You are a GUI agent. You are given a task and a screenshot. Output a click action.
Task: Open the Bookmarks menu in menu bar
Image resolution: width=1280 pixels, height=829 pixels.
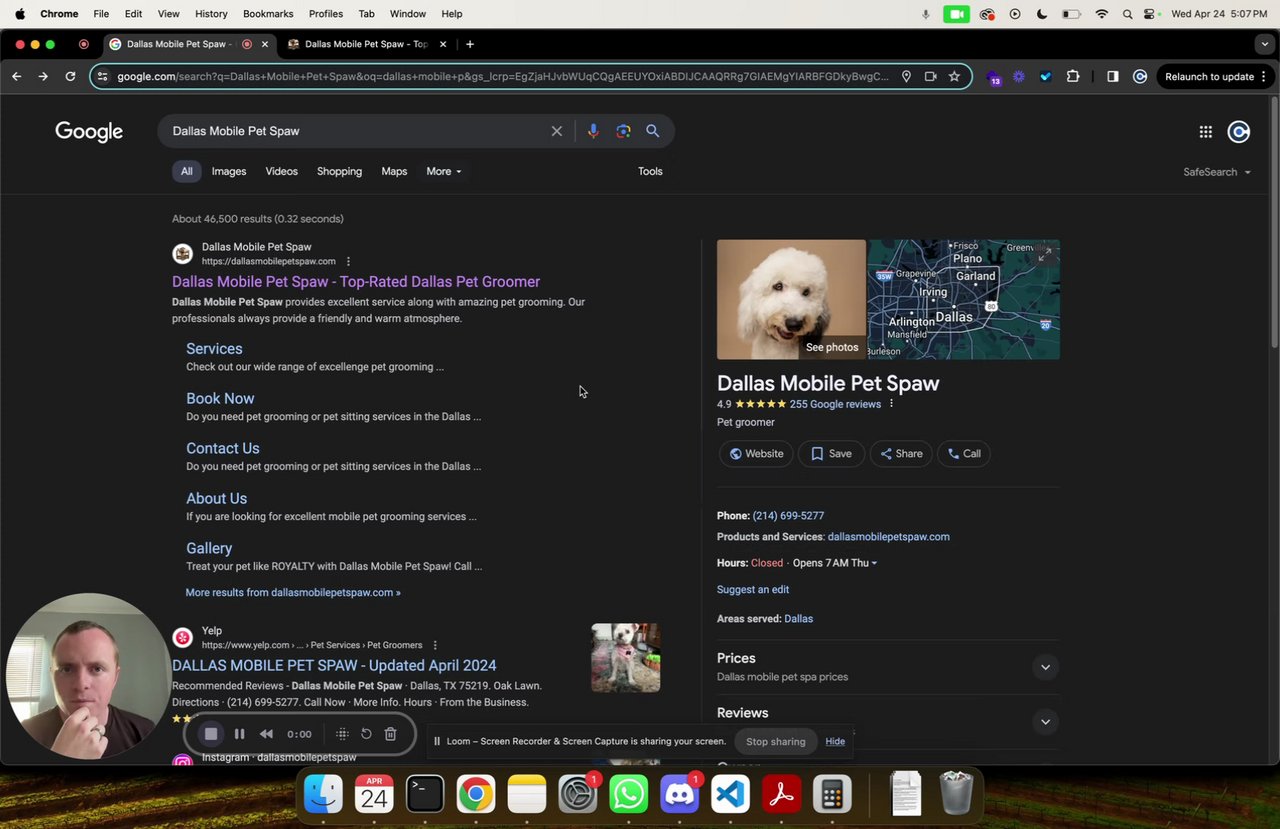click(x=268, y=14)
